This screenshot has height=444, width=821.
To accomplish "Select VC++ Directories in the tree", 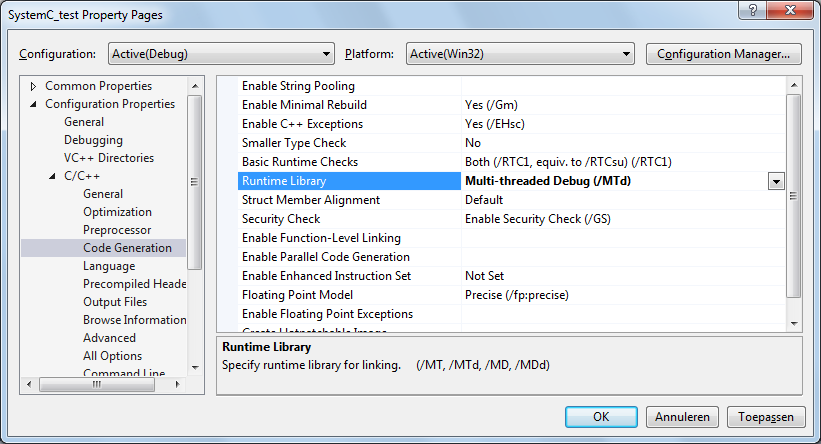I will (x=109, y=158).
